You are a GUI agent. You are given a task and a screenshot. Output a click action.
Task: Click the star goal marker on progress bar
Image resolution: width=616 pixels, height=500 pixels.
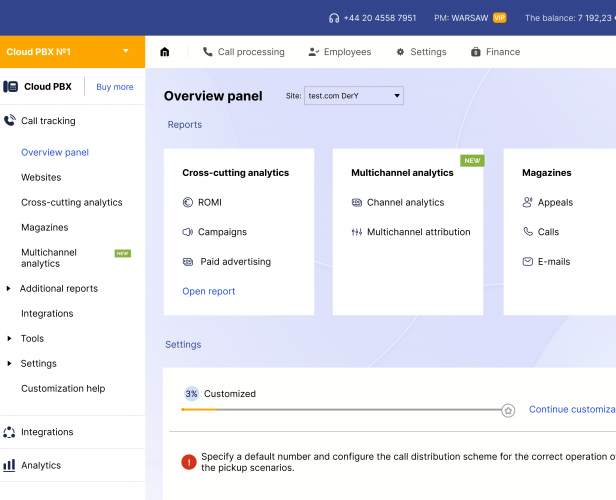coord(508,410)
